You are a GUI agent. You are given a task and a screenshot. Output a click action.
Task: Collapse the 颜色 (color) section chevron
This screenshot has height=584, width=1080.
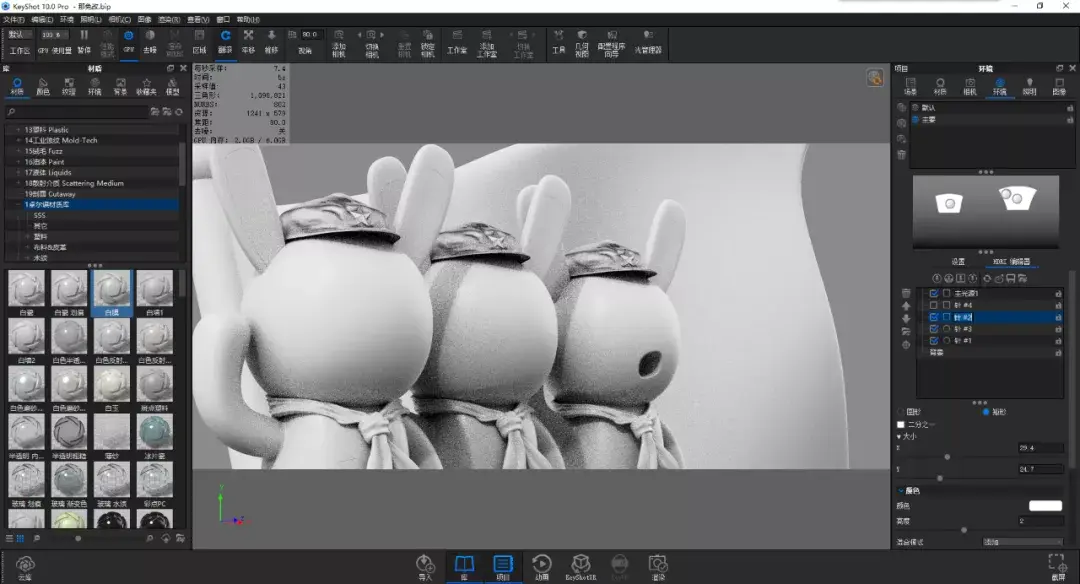[x=901, y=491]
